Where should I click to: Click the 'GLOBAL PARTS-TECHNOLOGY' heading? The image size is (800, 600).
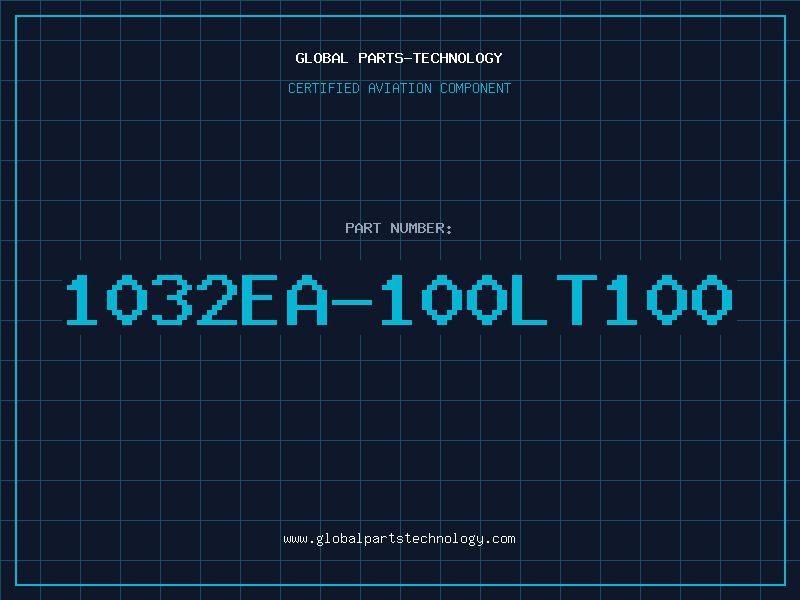tap(399, 58)
